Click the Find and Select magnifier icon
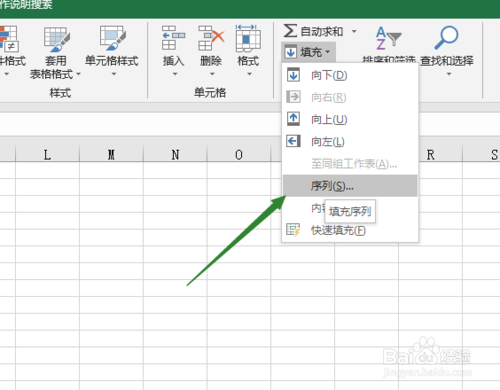500x390 pixels. [x=446, y=38]
